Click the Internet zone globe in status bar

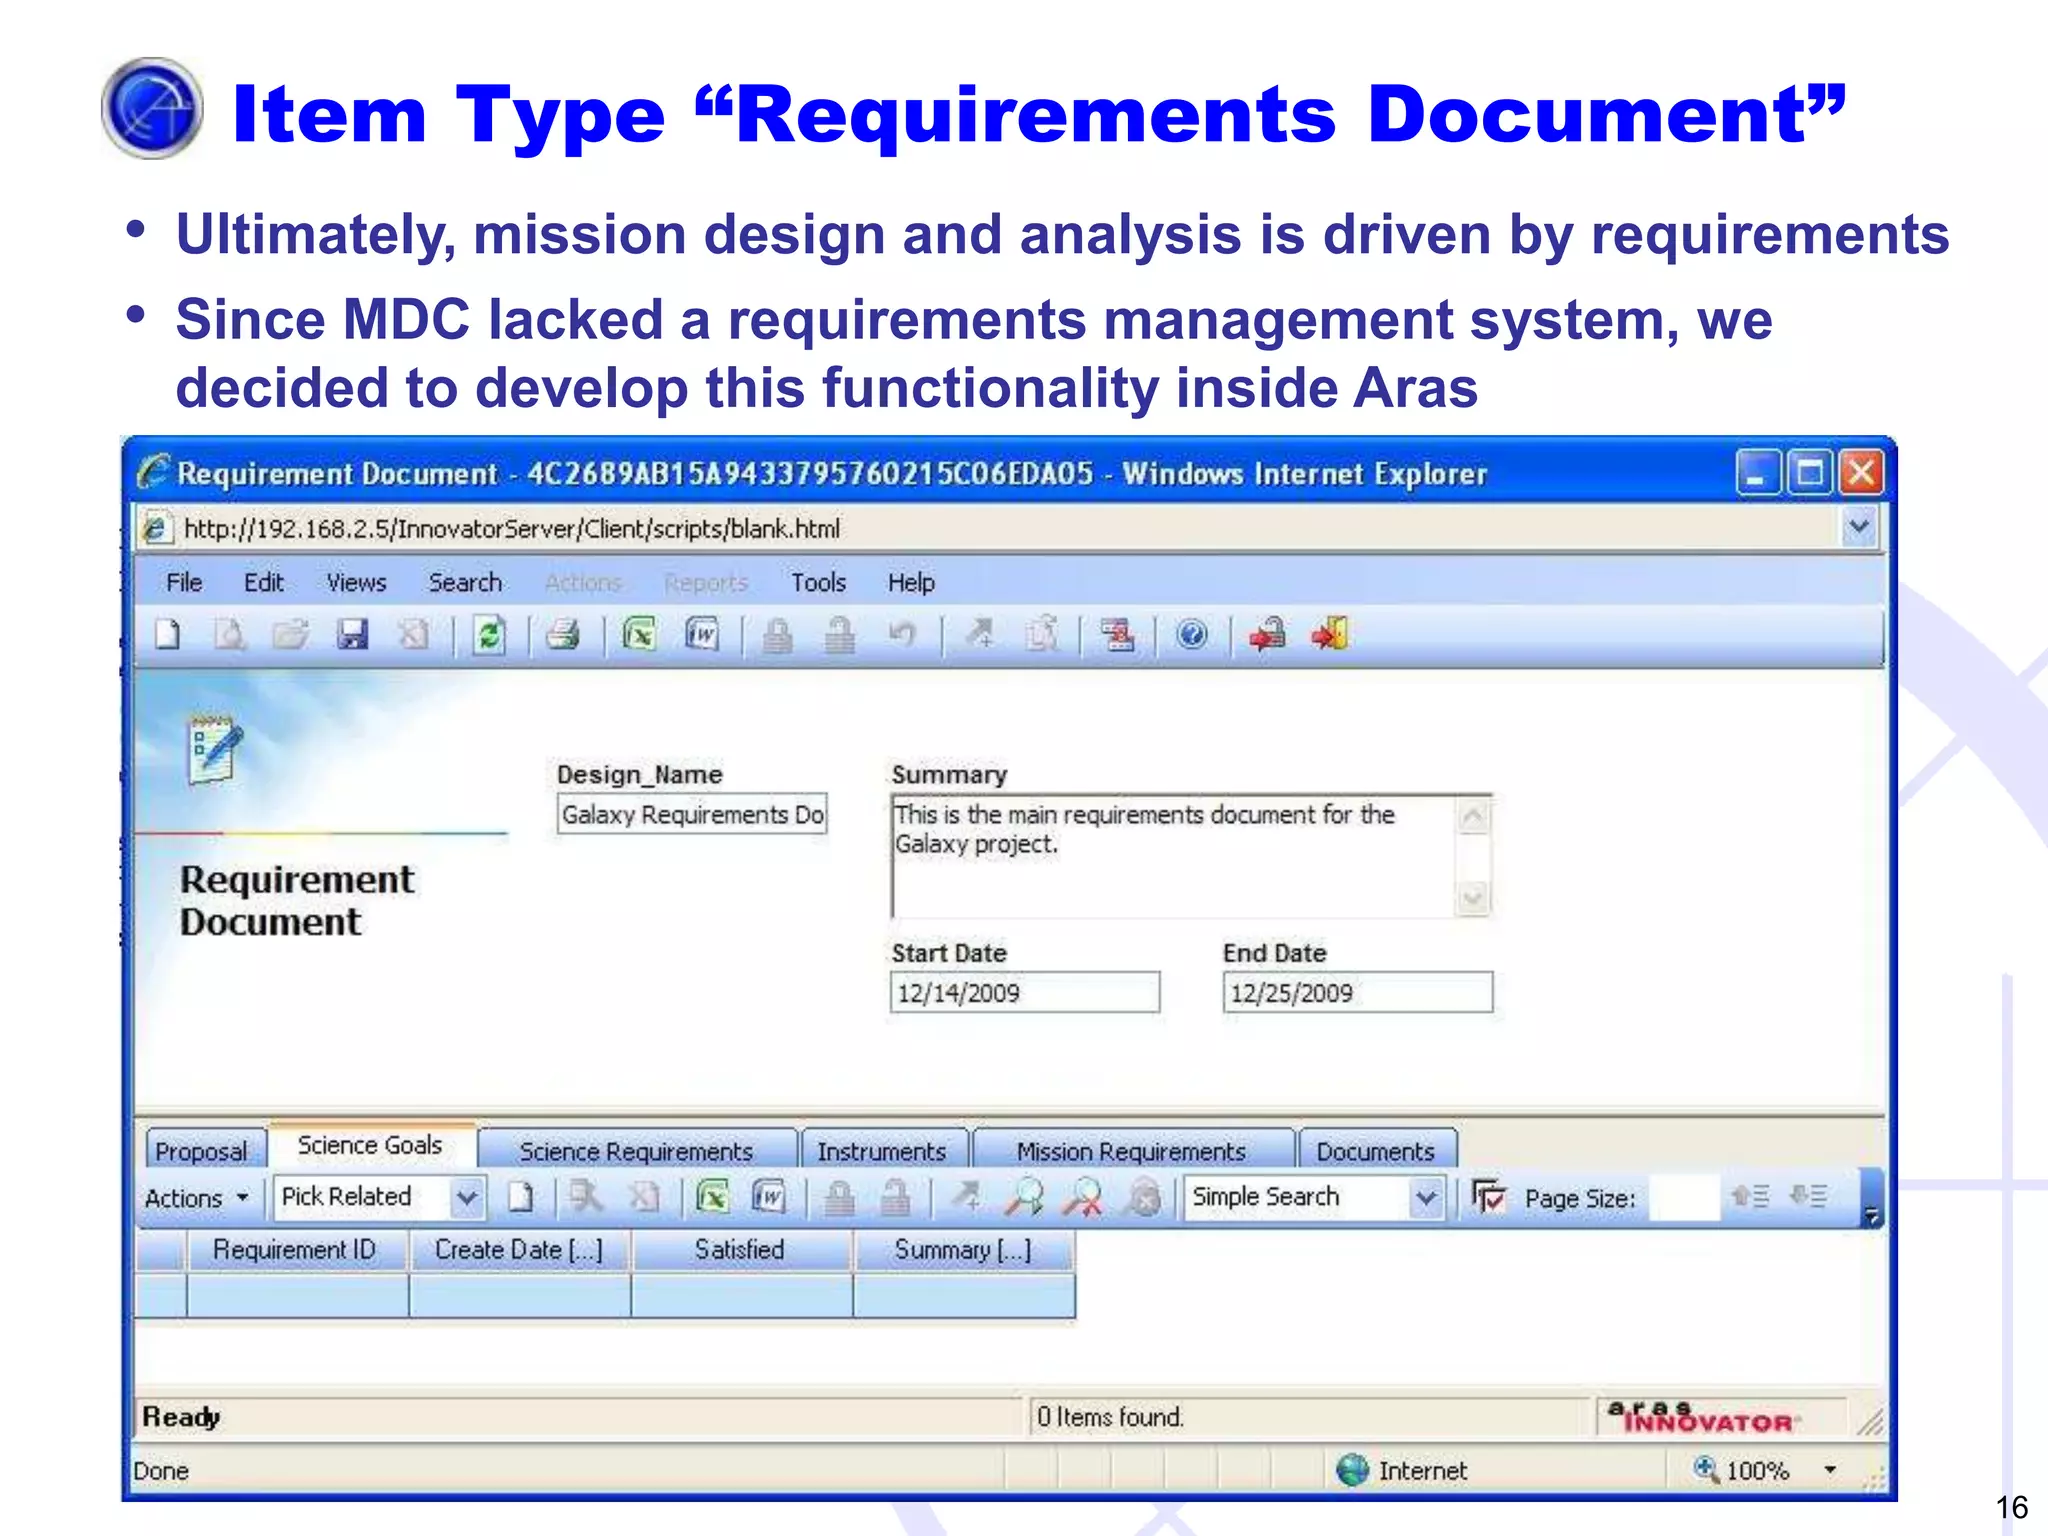point(1352,1470)
